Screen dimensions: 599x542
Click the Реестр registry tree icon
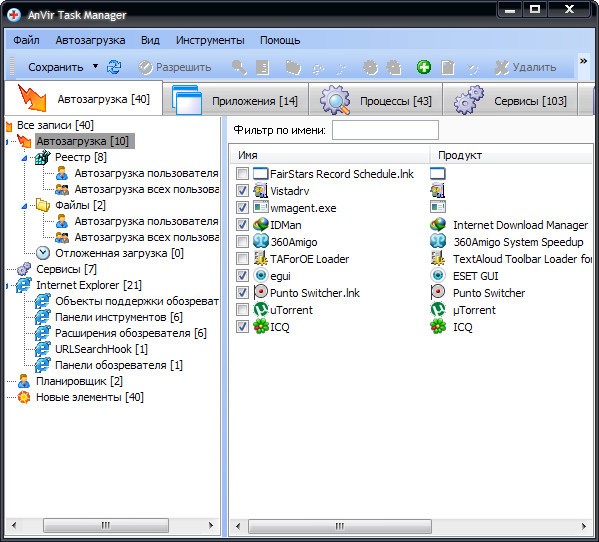[43, 157]
